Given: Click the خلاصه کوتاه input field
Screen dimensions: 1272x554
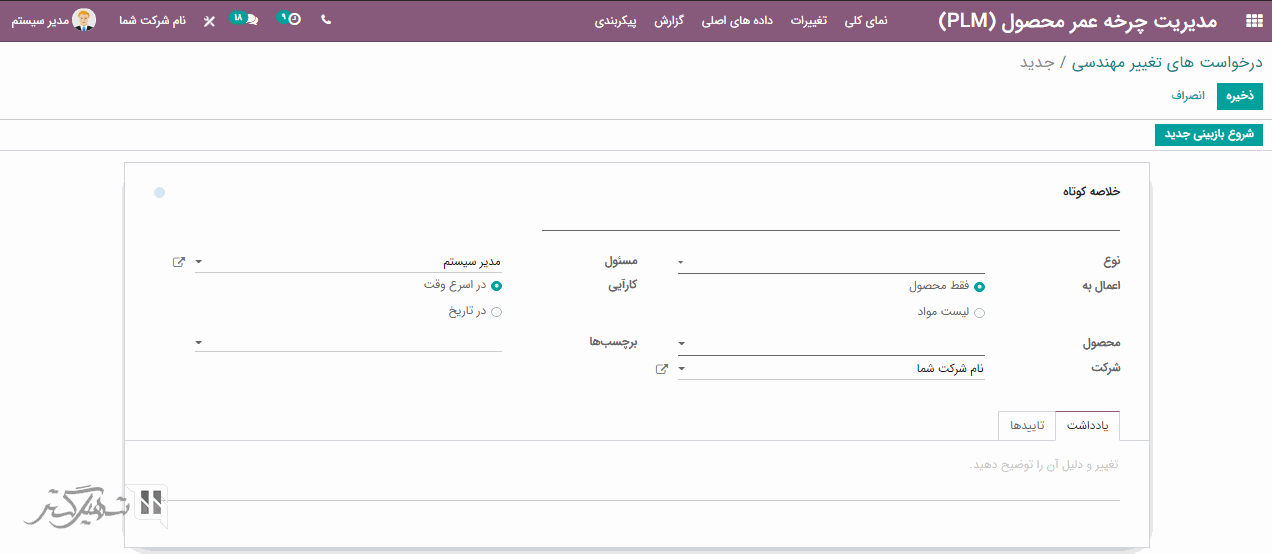Looking at the screenshot, I should (830, 218).
